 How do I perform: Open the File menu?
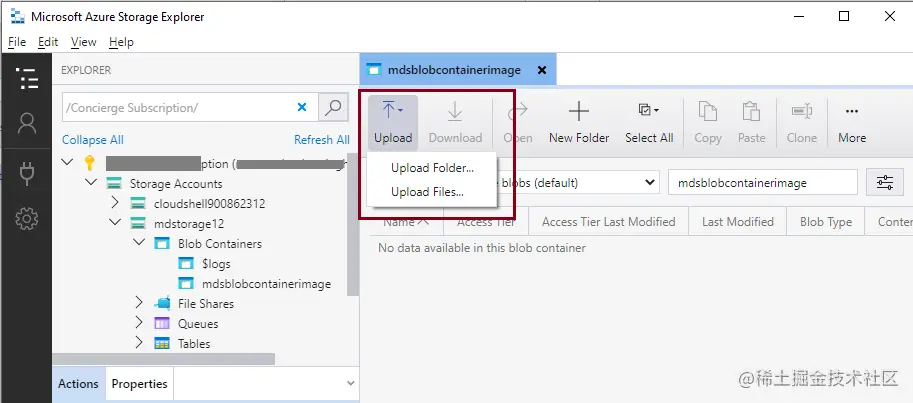[17, 42]
